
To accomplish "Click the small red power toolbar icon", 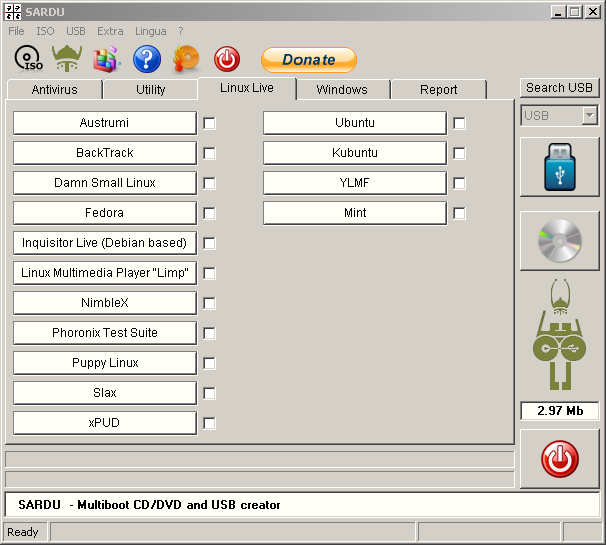I will 227,59.
